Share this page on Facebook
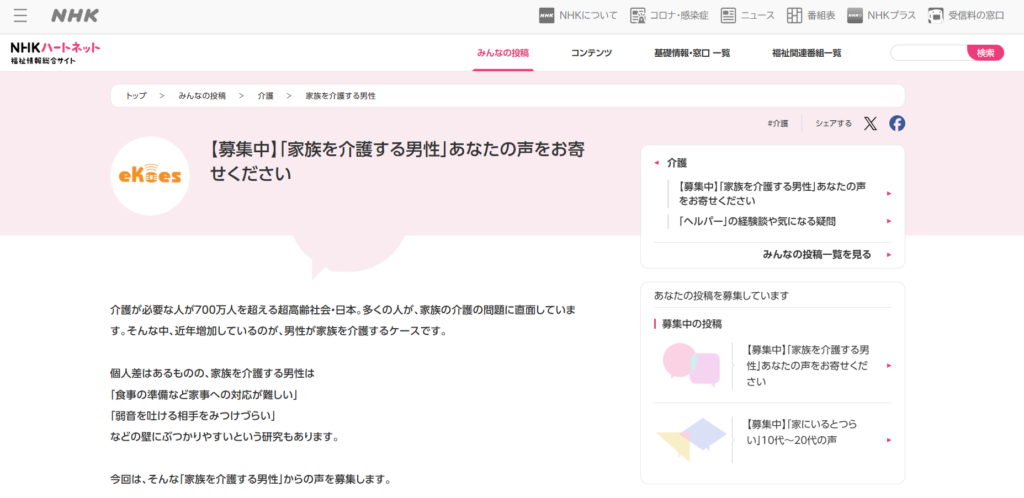This screenshot has height=498, width=1024. [897, 123]
